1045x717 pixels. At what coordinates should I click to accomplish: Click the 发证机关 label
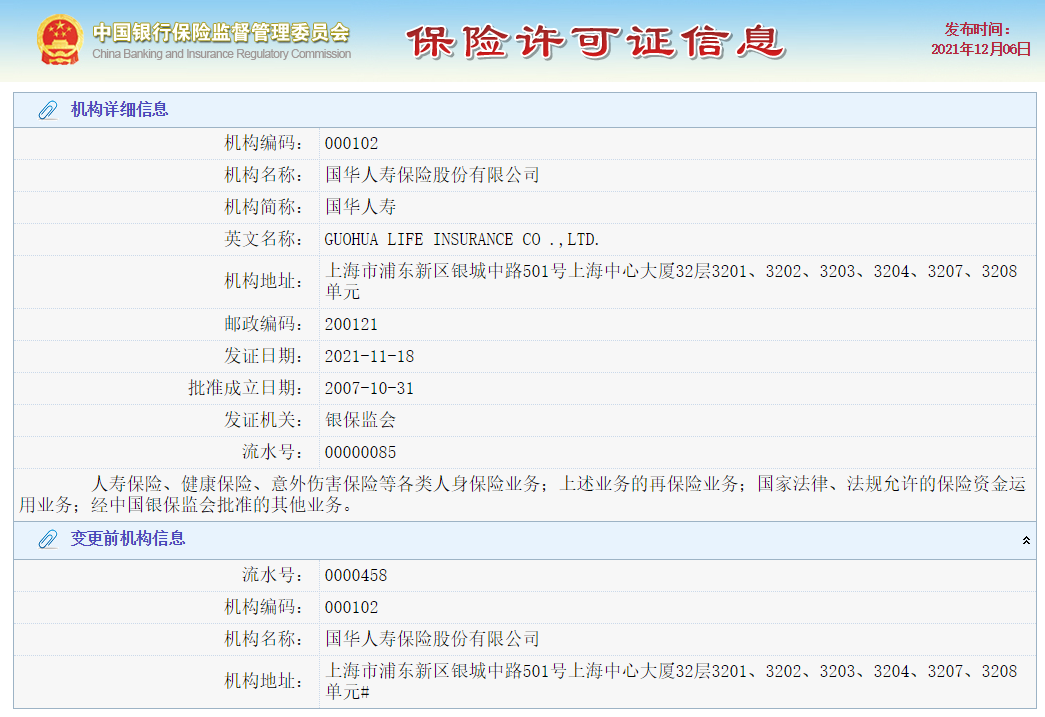[x=263, y=420]
